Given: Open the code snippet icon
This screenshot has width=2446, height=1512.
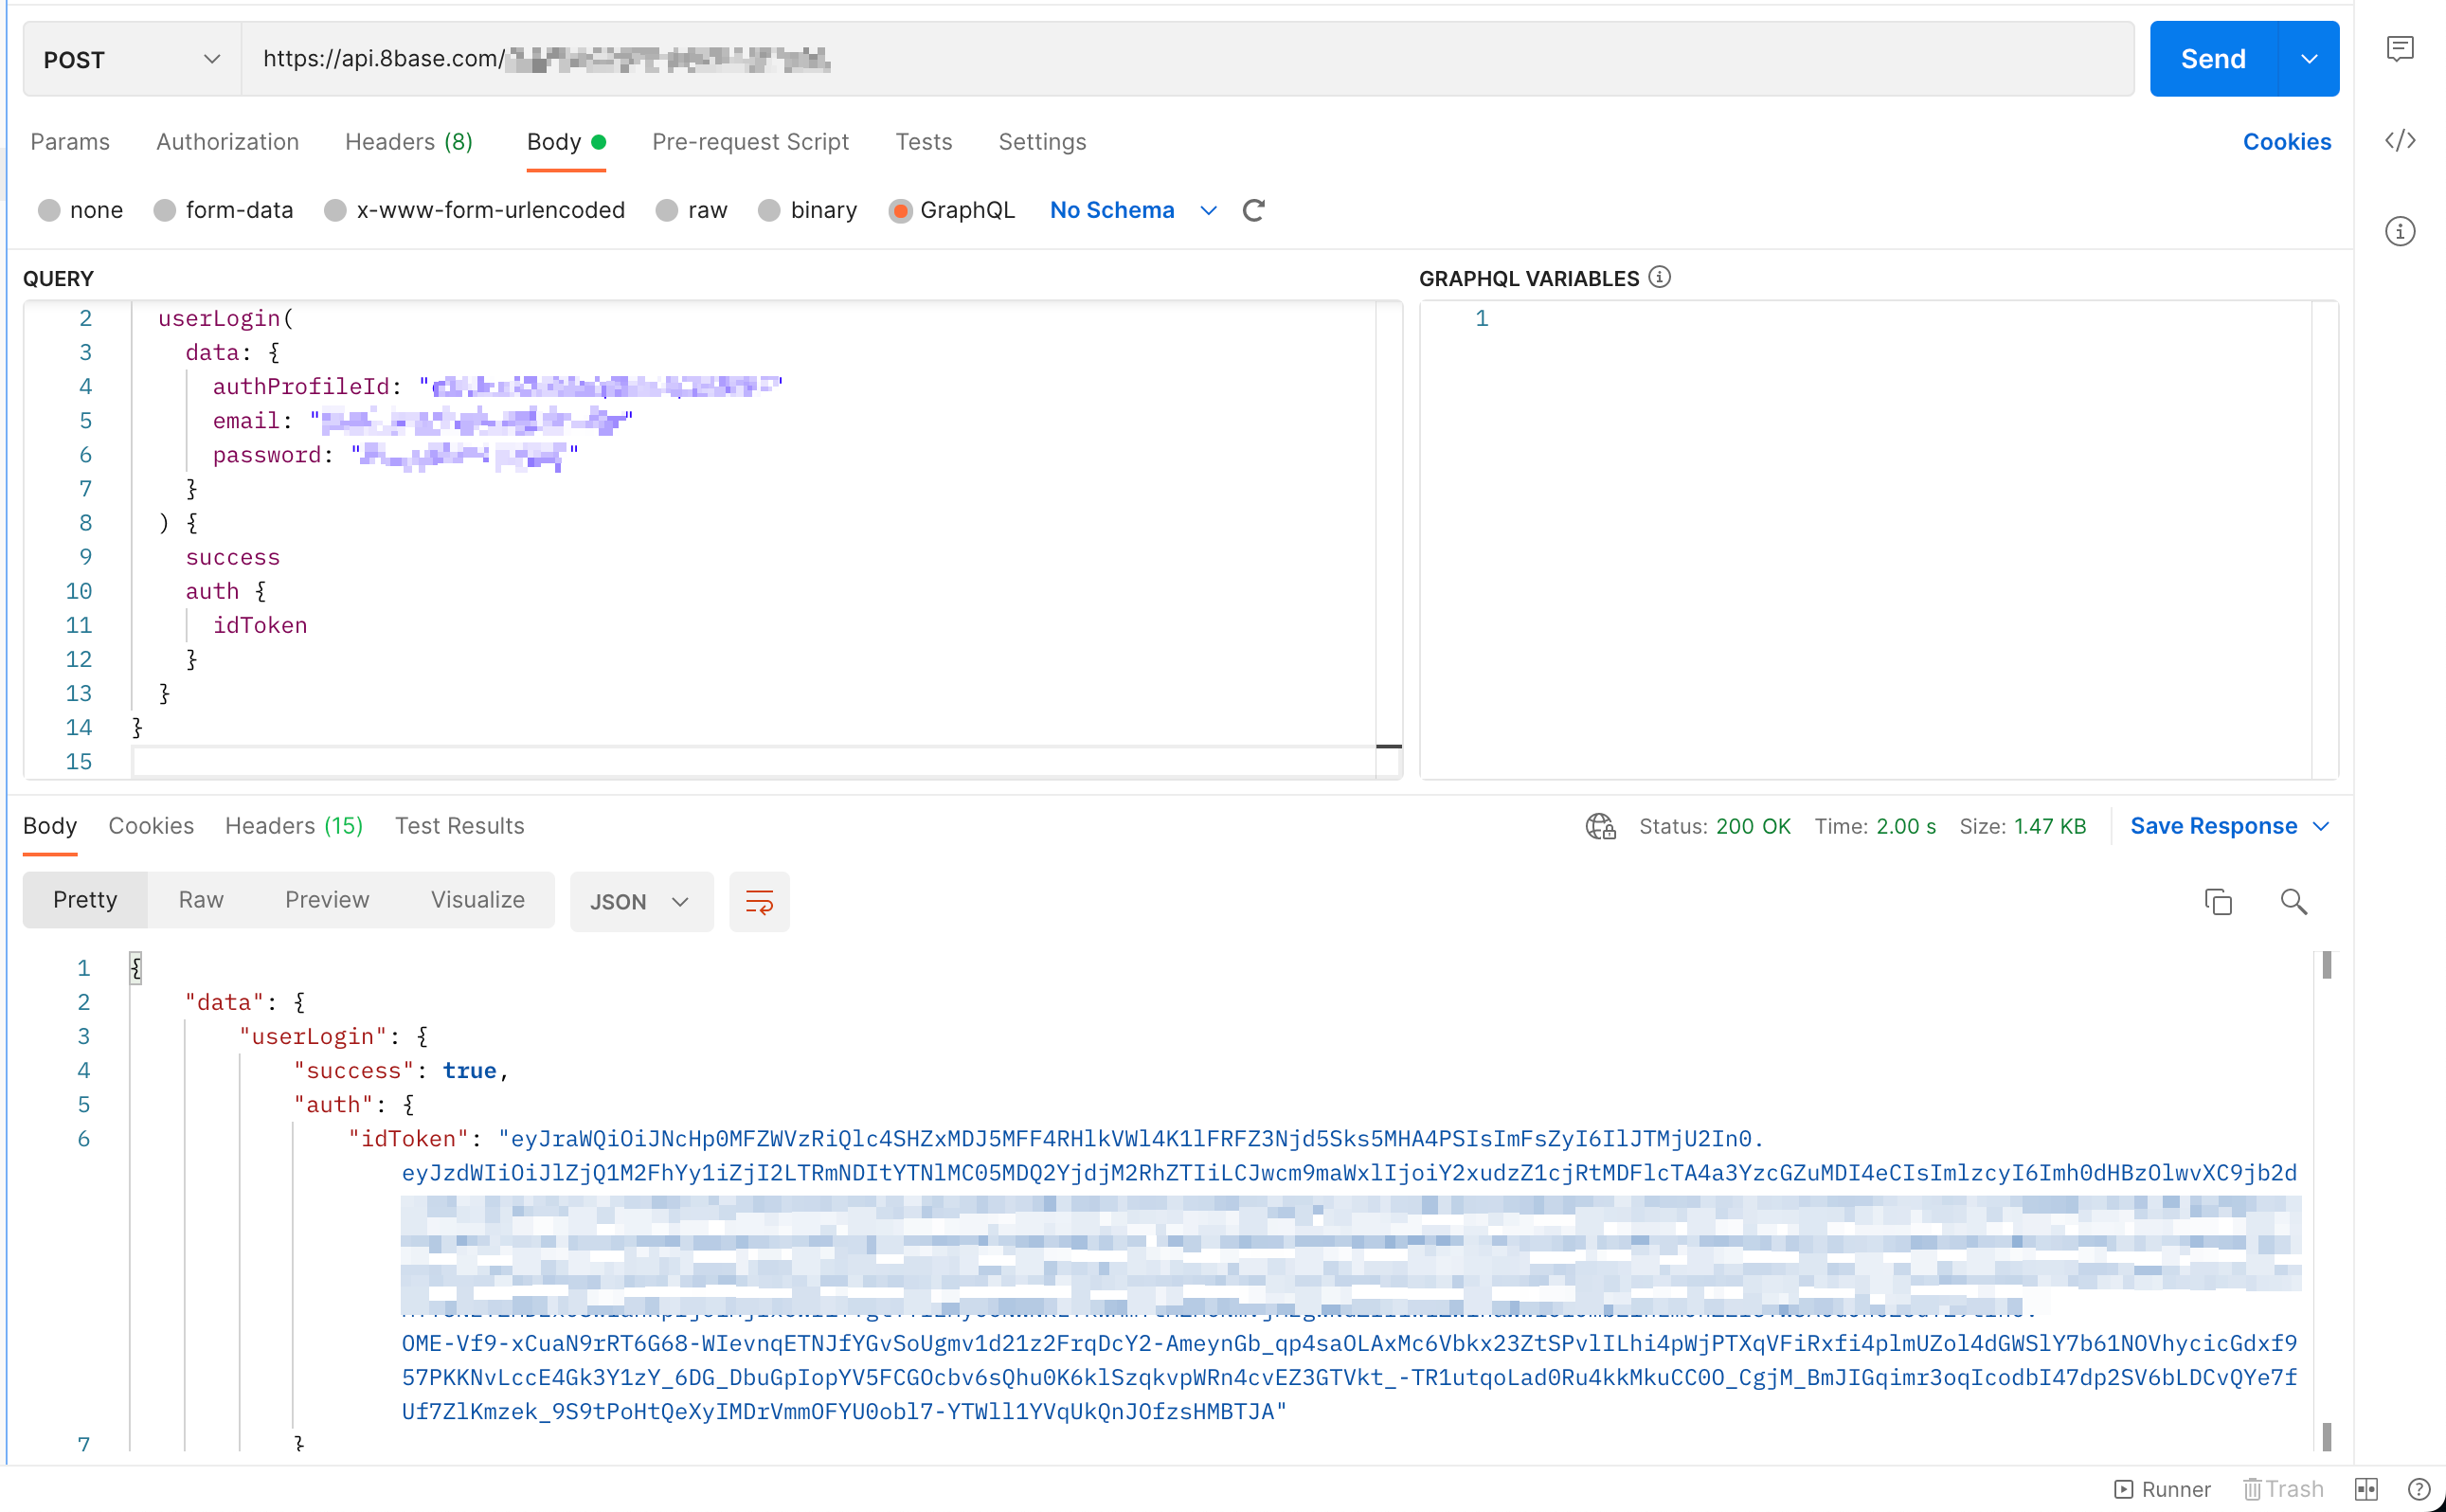Looking at the screenshot, I should tap(2399, 140).
